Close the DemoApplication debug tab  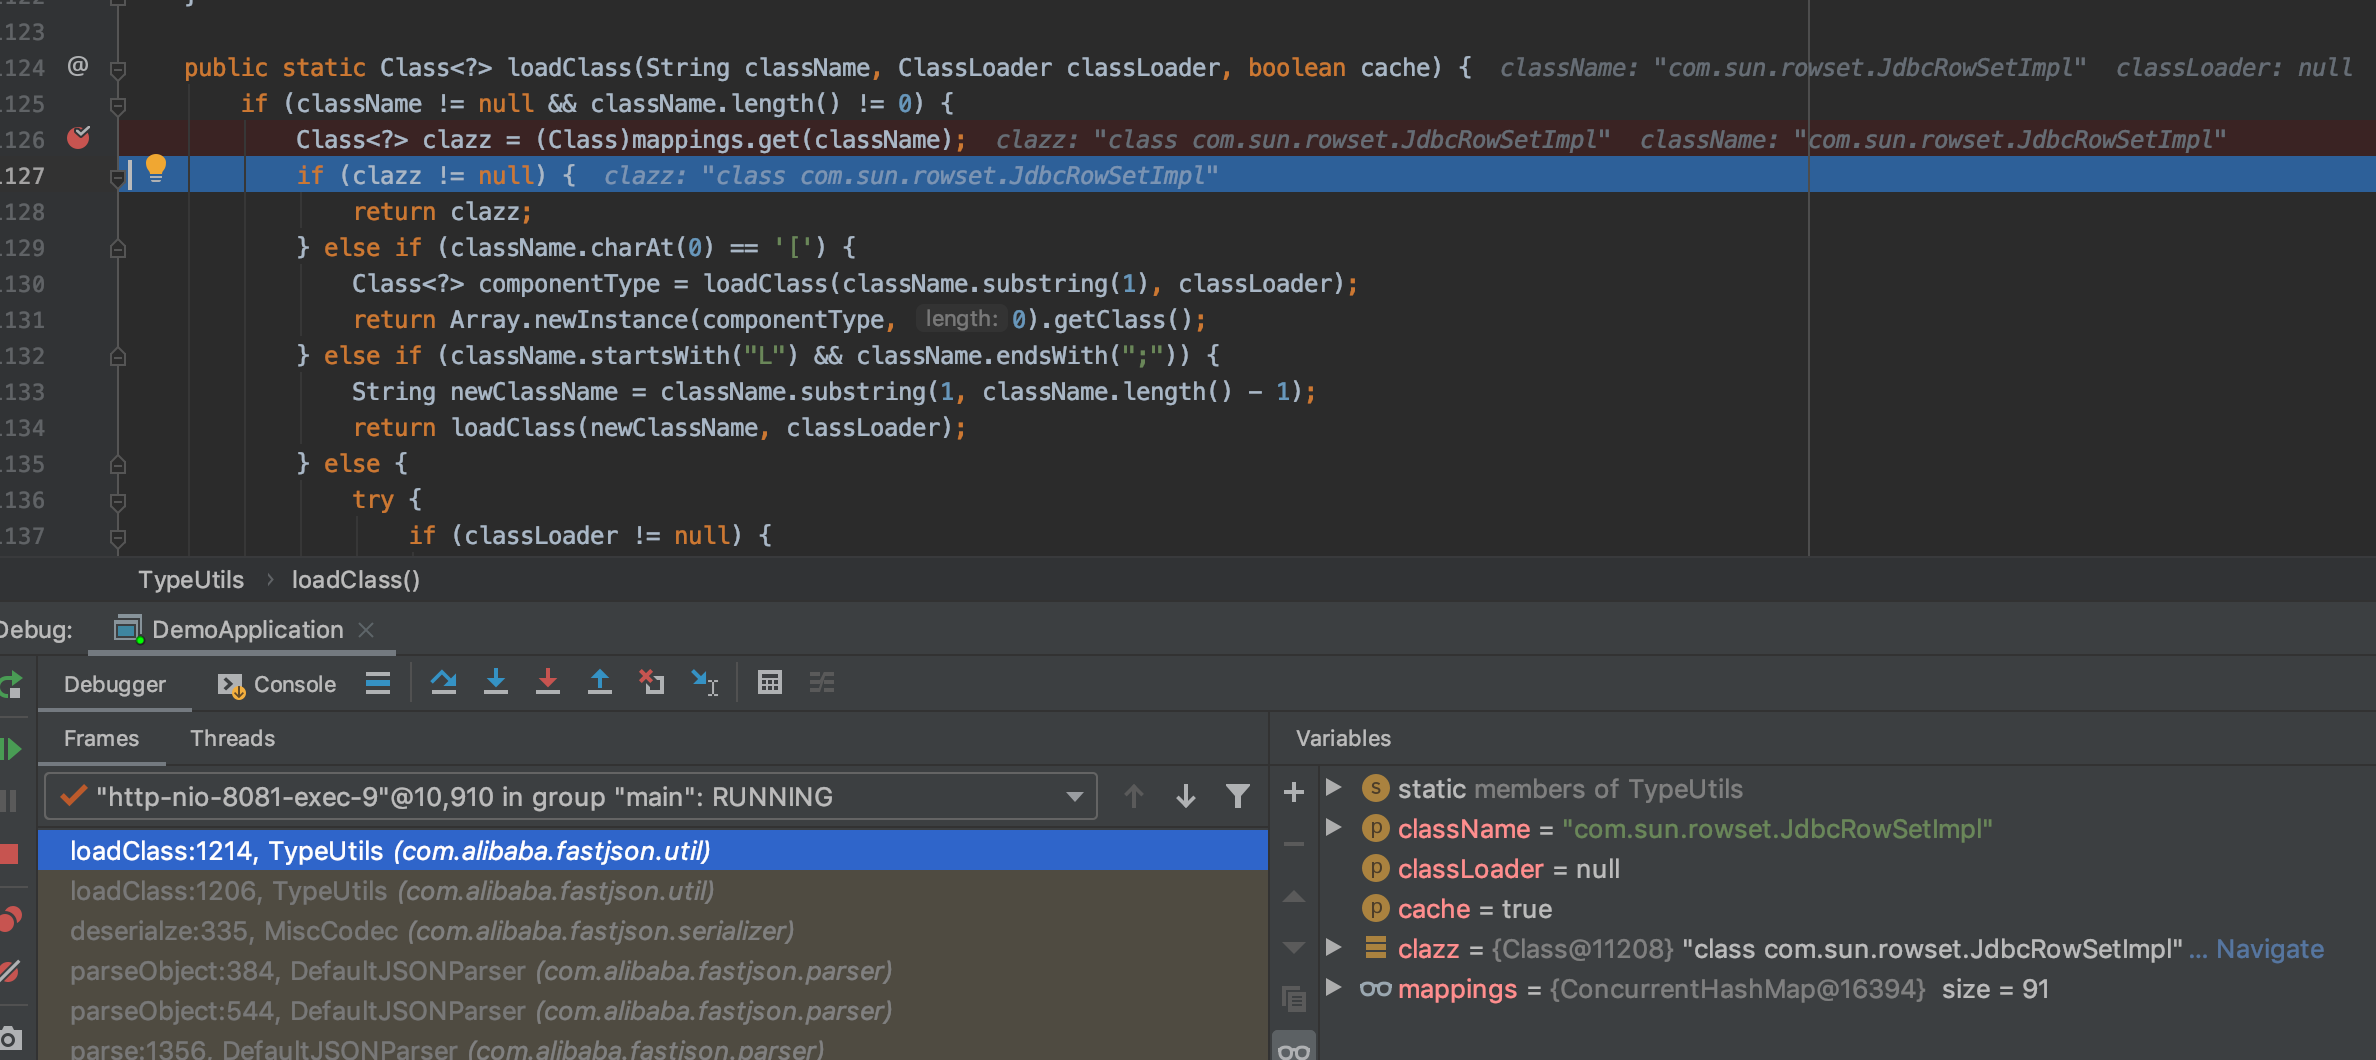point(366,629)
